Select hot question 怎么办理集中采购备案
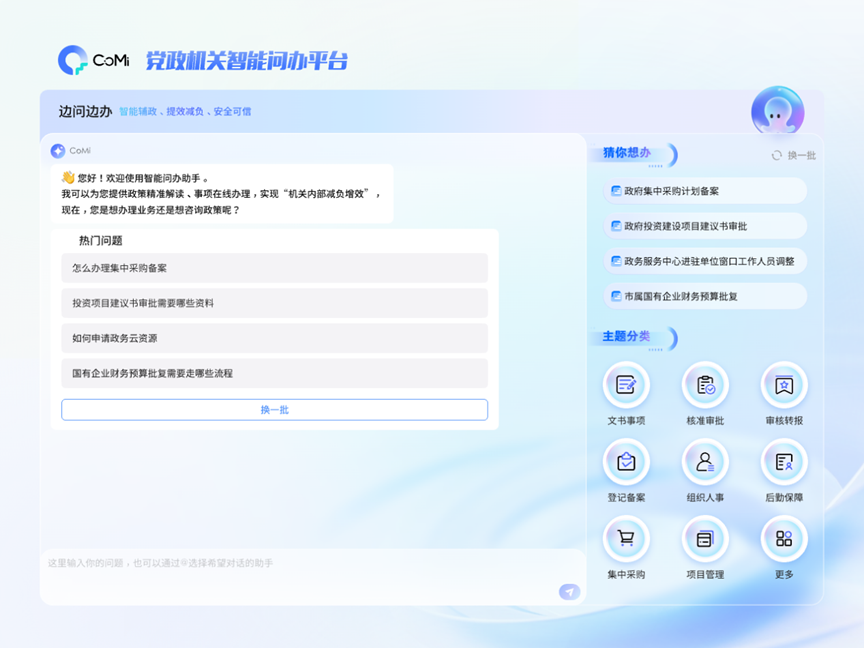This screenshot has width=864, height=648. [274, 267]
